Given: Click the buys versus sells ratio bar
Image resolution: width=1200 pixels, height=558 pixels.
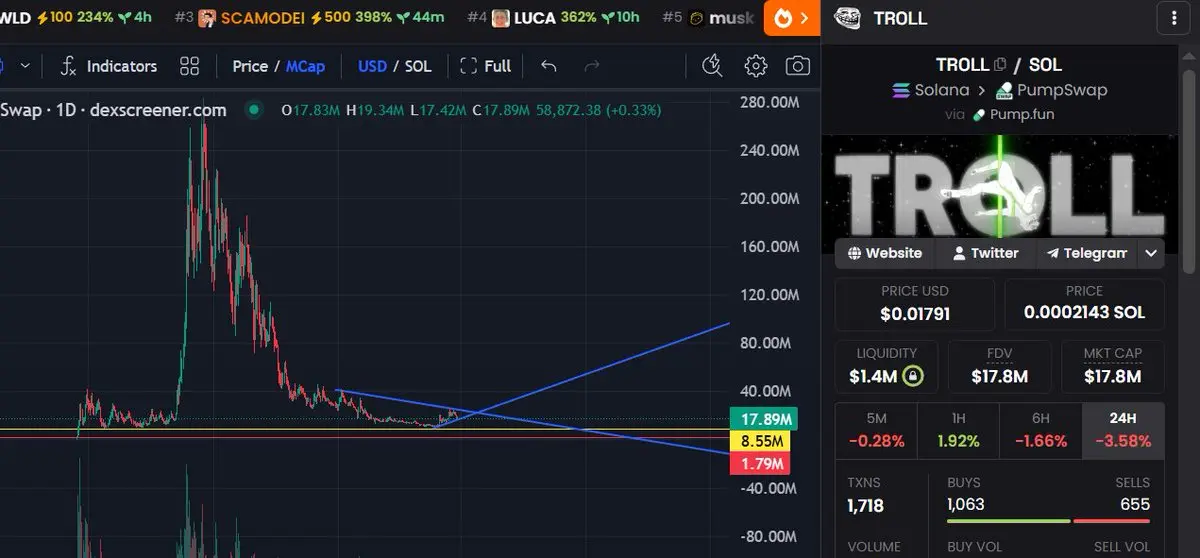Looking at the screenshot, I should coord(1048,521).
